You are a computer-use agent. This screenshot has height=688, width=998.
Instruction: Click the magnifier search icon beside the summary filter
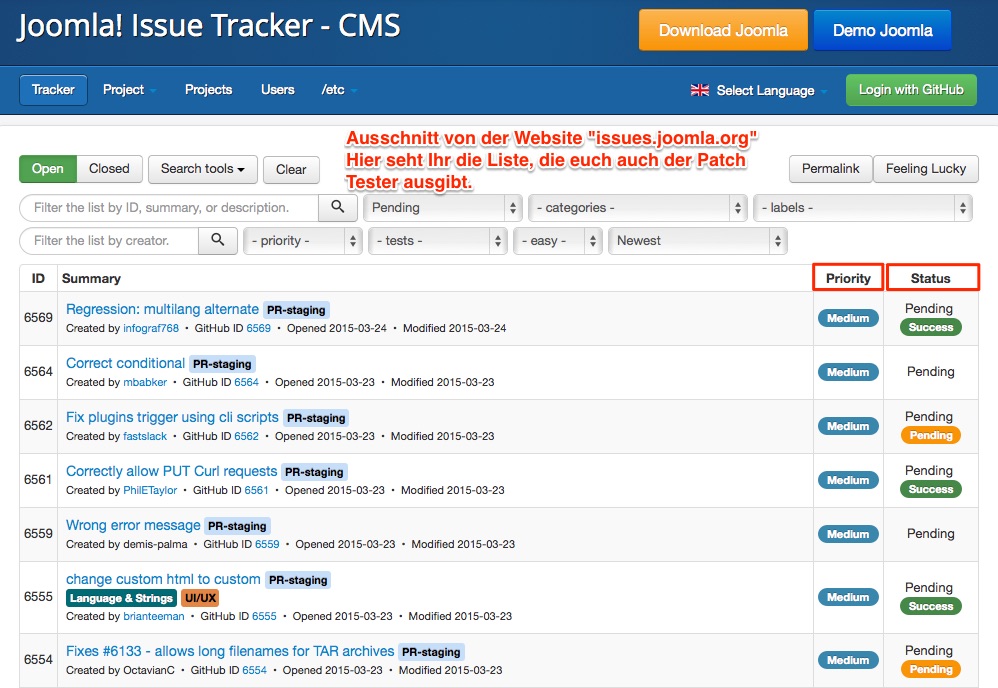pos(337,207)
